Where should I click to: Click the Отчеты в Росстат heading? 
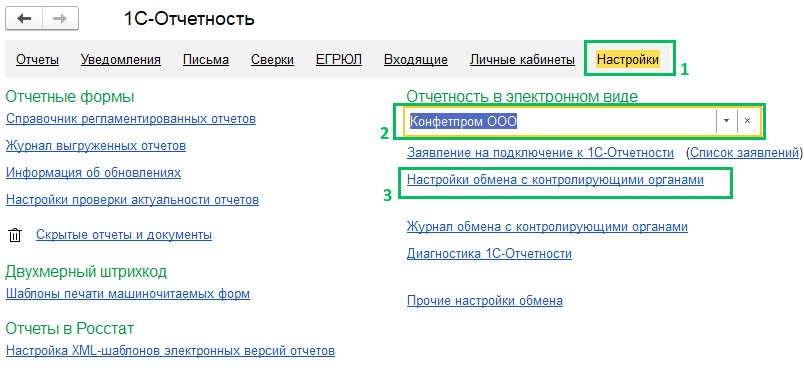[70, 328]
